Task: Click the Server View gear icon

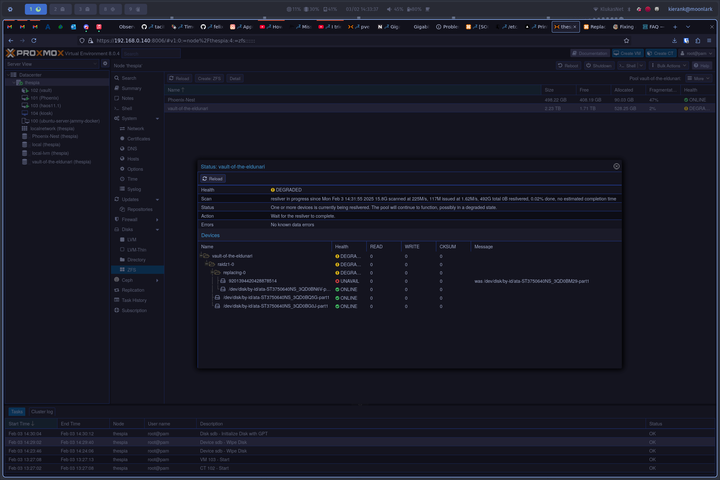Action: (105, 63)
